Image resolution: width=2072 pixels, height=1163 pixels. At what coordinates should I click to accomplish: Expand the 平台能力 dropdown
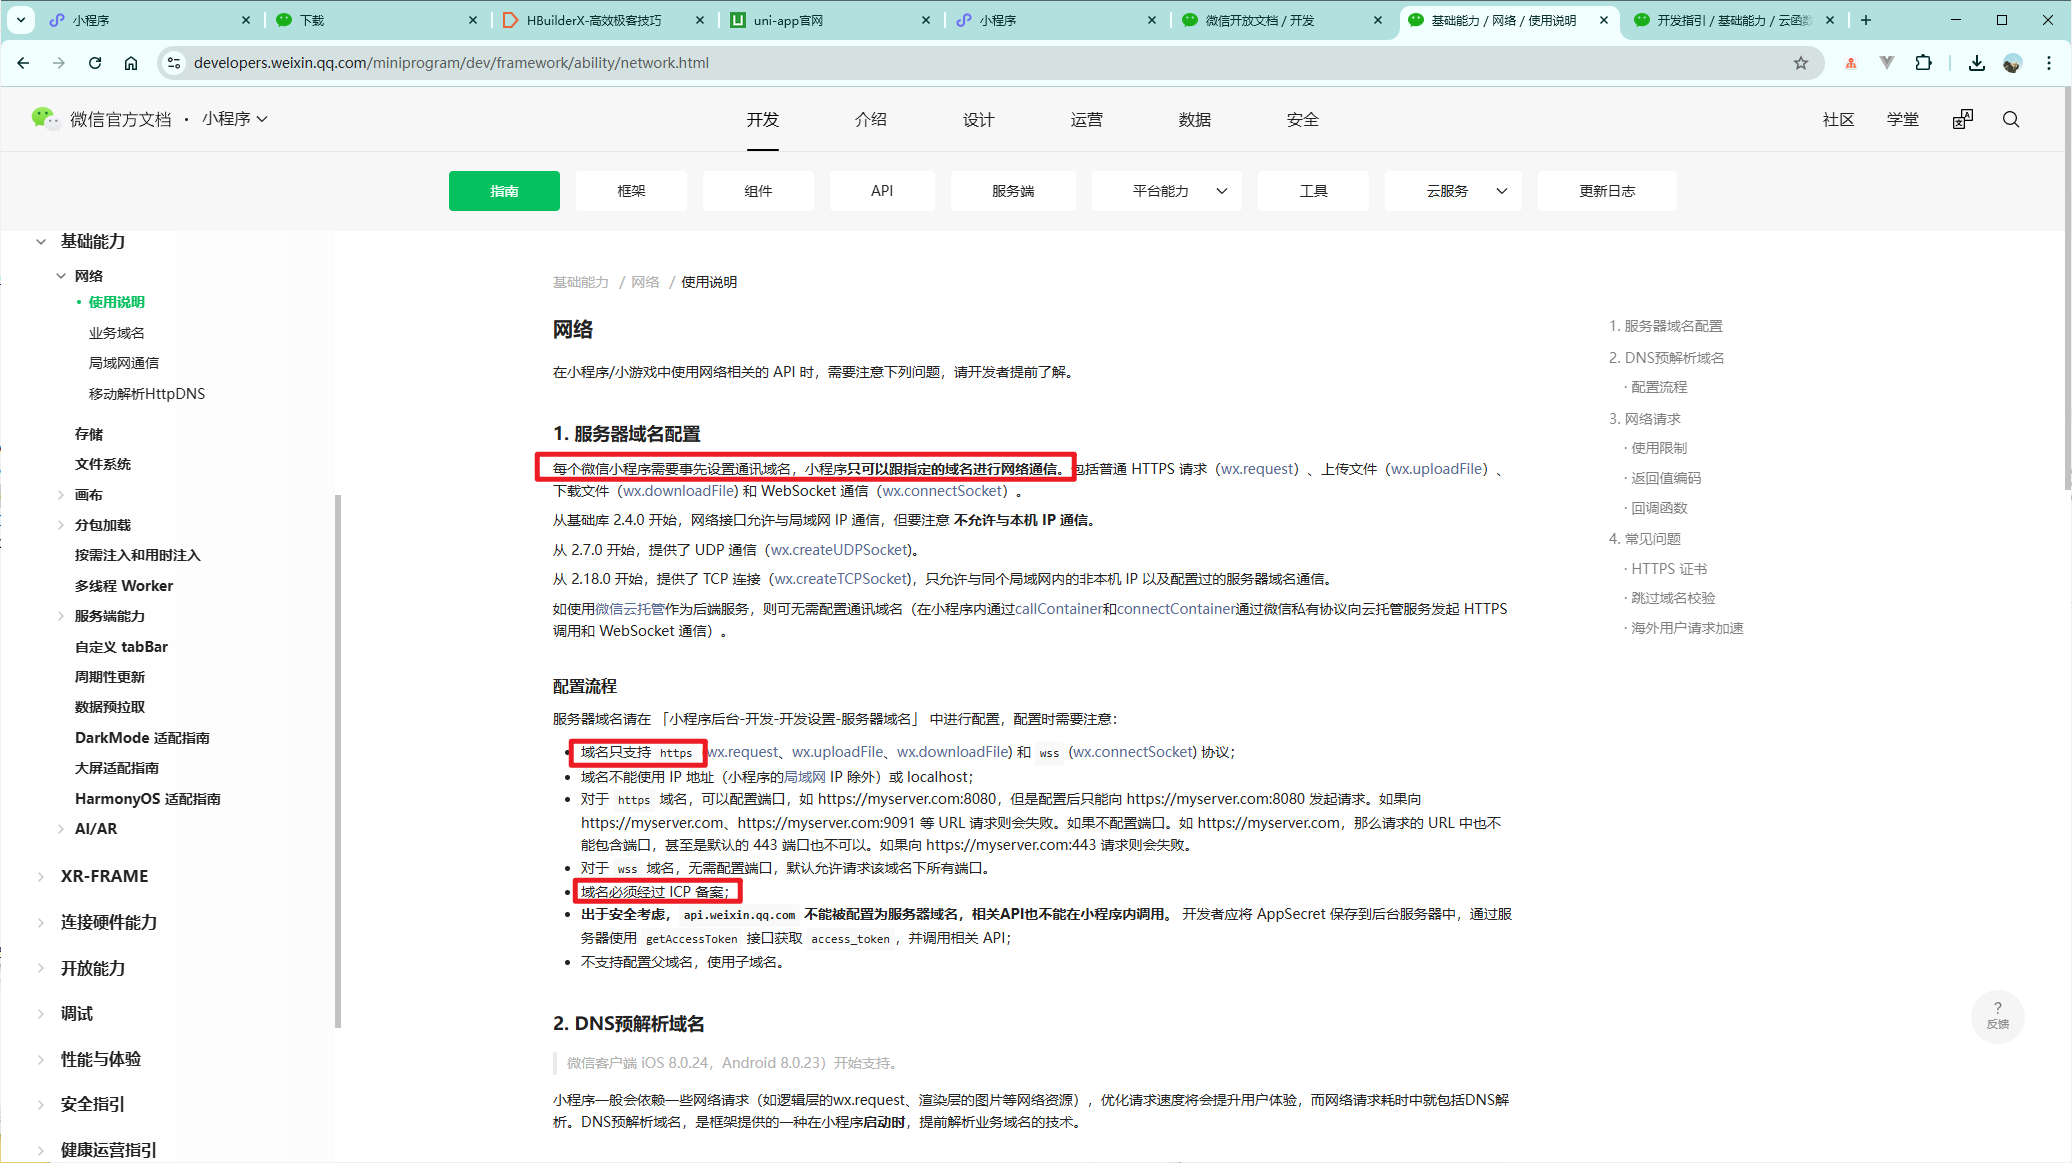click(x=1167, y=191)
